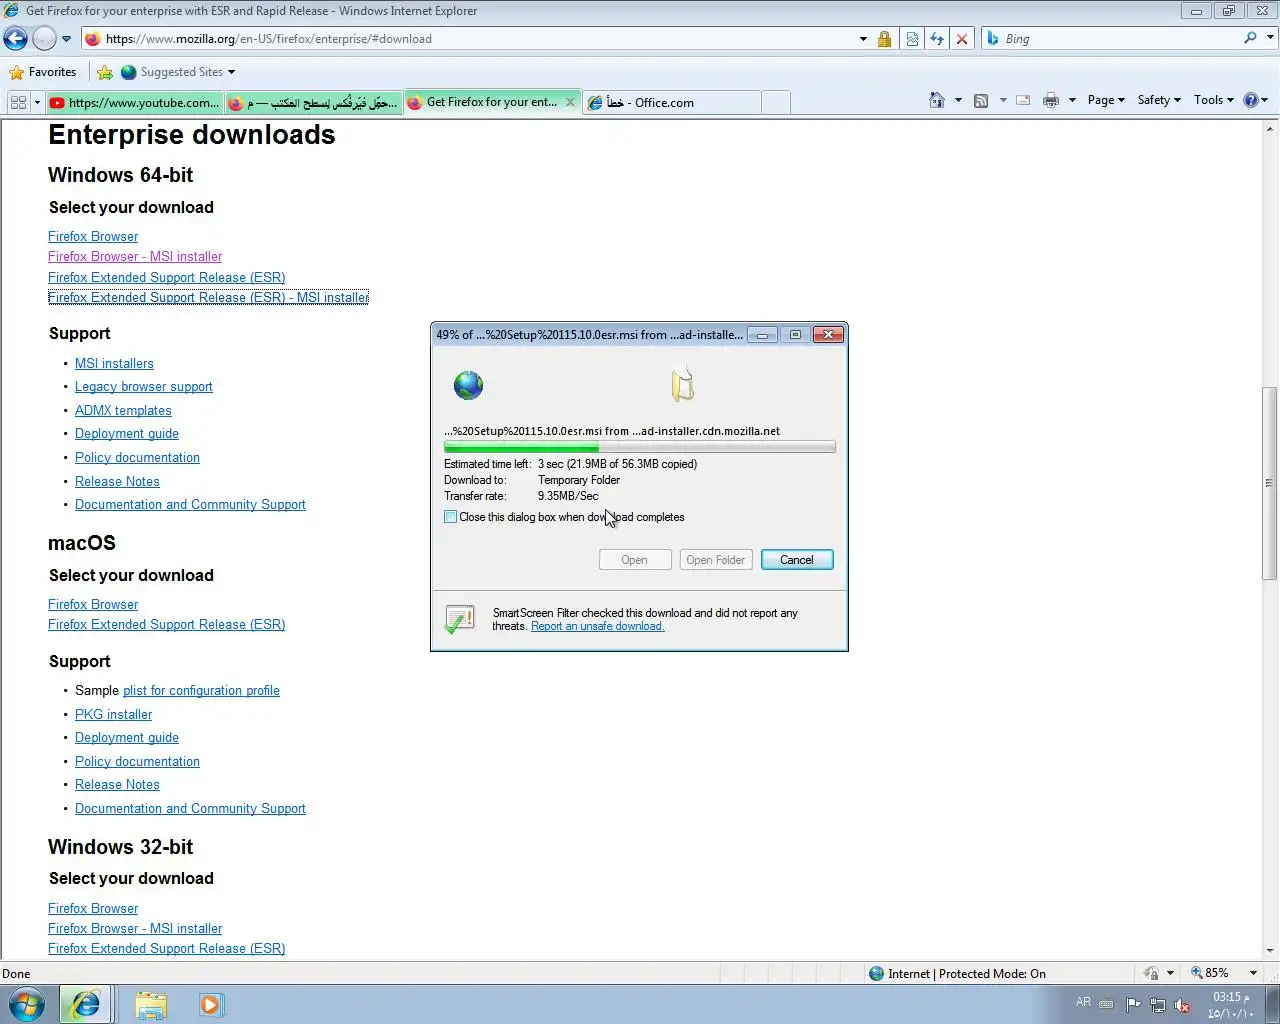Image resolution: width=1280 pixels, height=1024 pixels.
Task: Open the Home options dropdown arrow
Action: (958, 100)
